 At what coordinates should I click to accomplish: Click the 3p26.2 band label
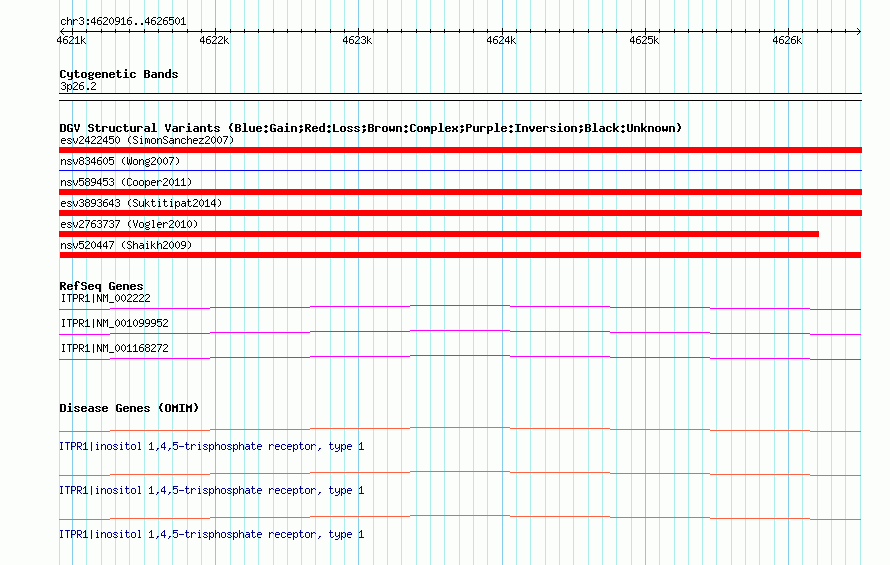(78, 86)
